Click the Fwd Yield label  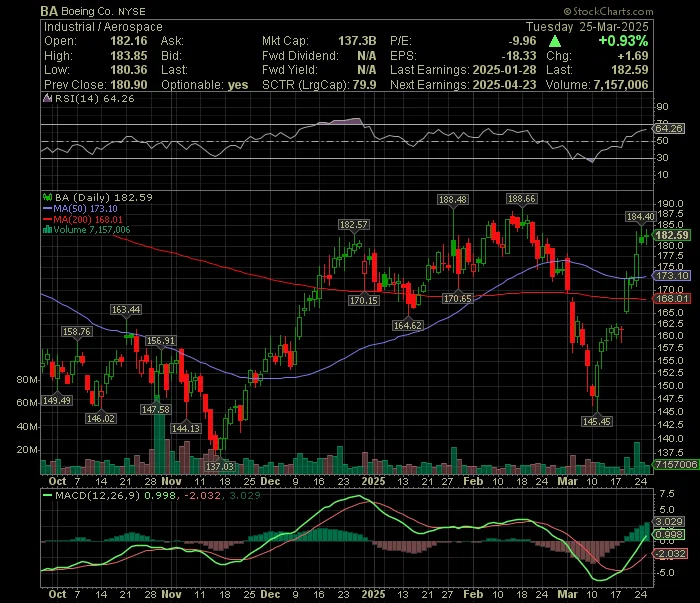290,70
